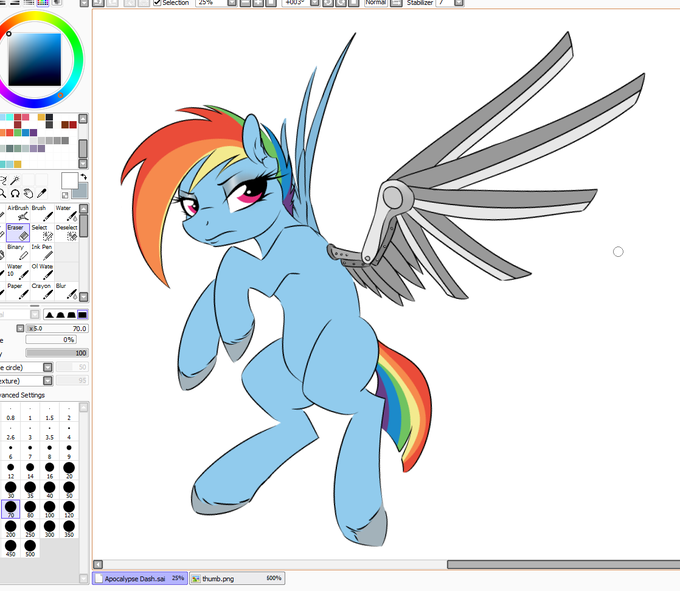Switch to Apocalypse Dash.sai tab
The image size is (680, 591).
pos(140,578)
